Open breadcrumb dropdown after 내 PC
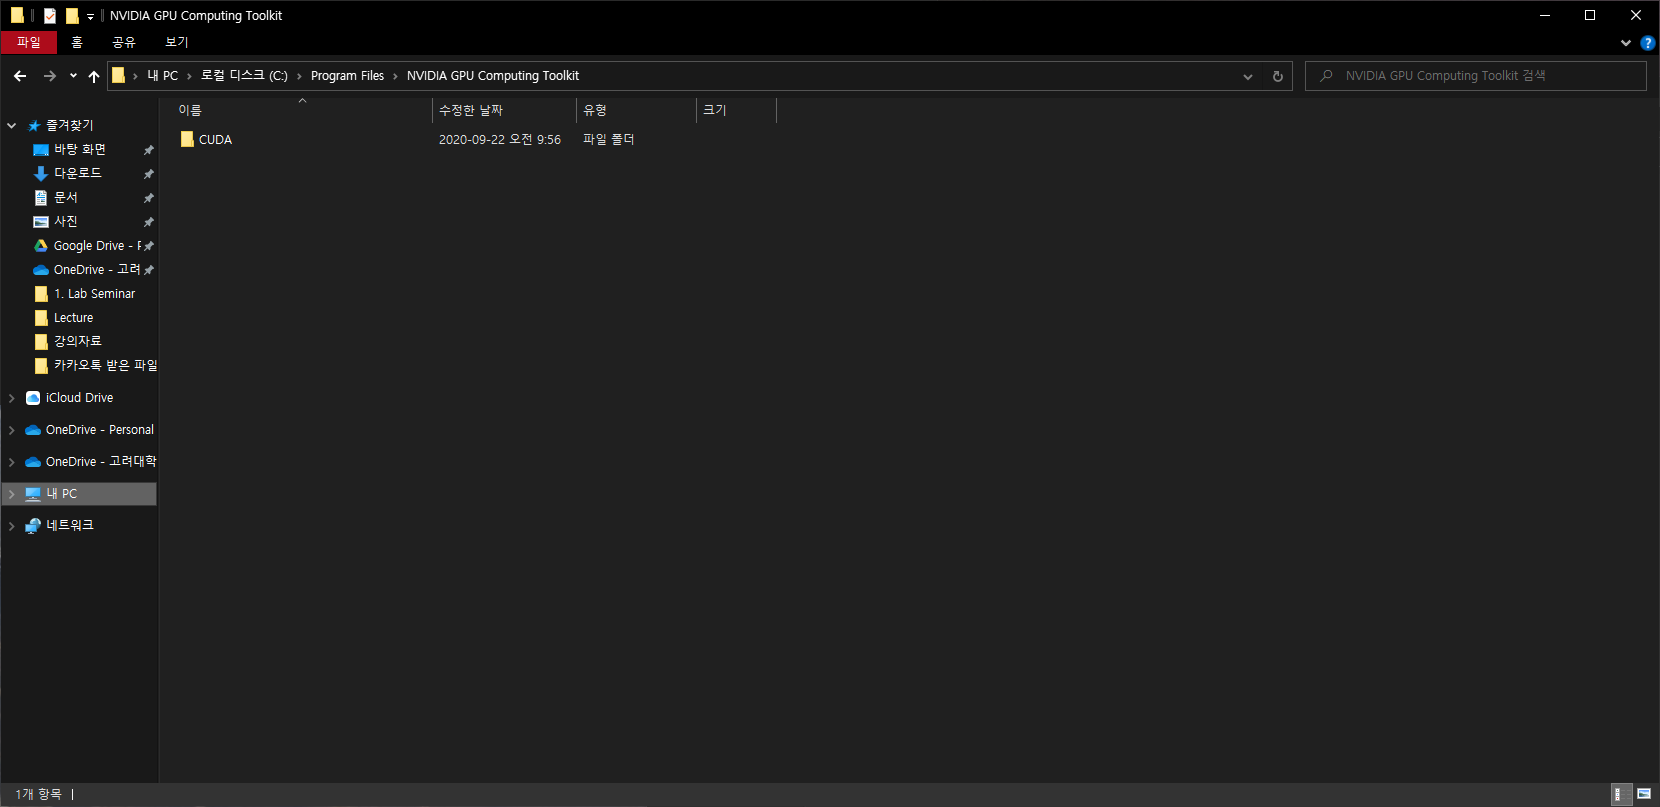 click(x=189, y=76)
